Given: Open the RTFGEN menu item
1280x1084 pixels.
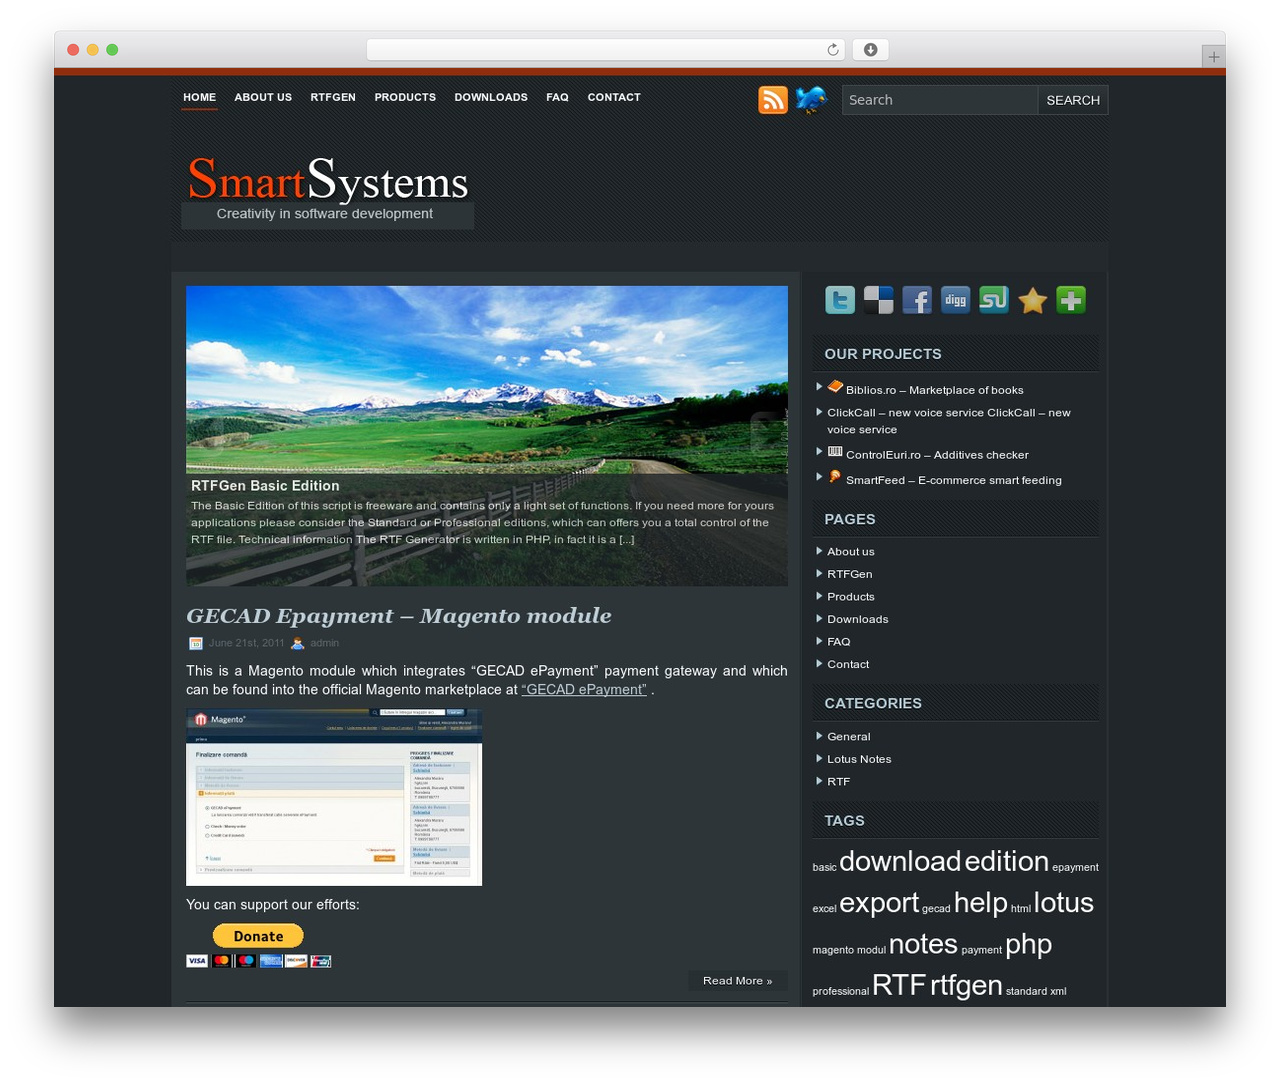Looking at the screenshot, I should tap(333, 97).
